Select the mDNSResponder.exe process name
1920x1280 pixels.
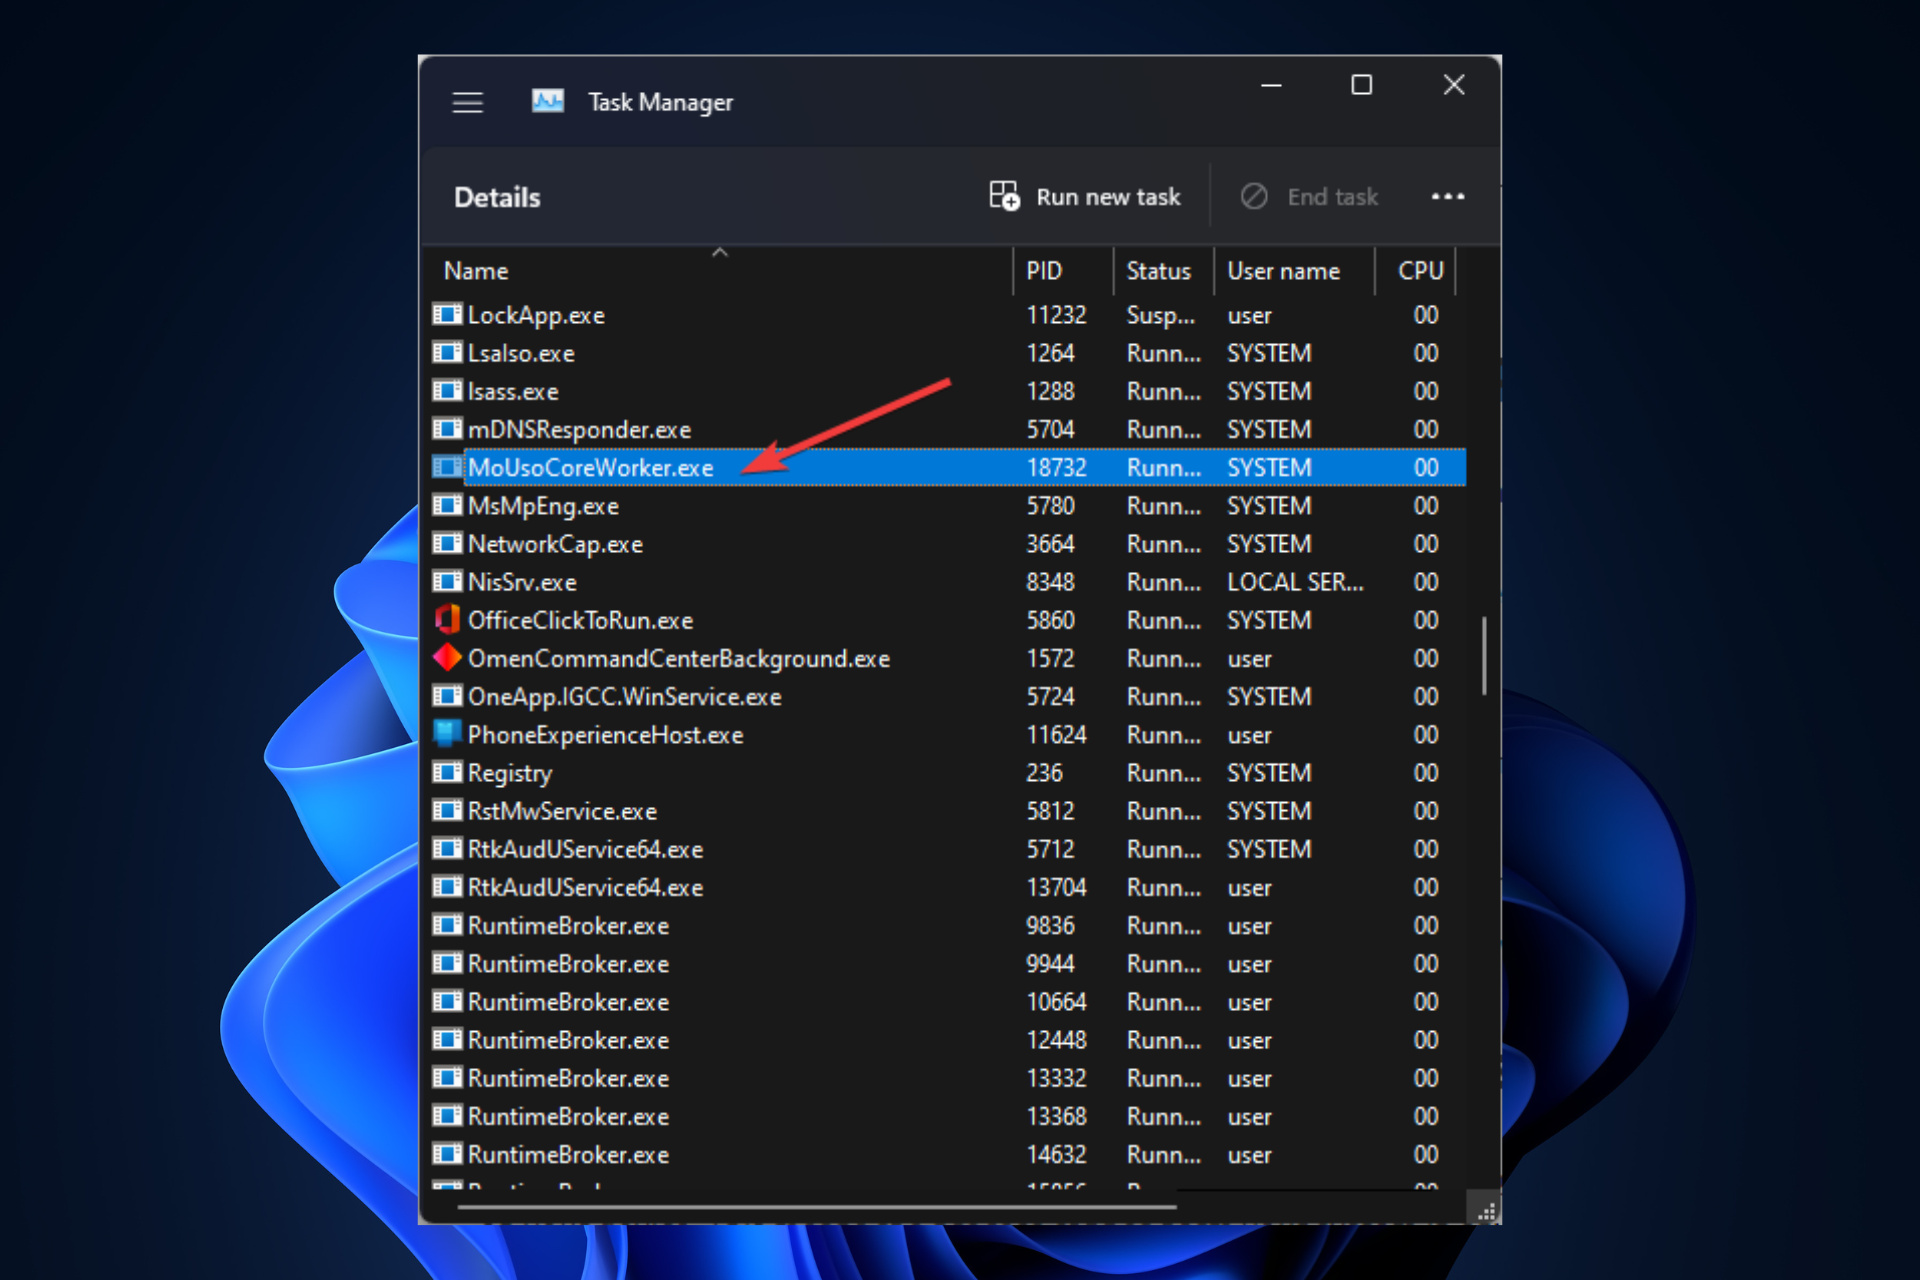[579, 429]
